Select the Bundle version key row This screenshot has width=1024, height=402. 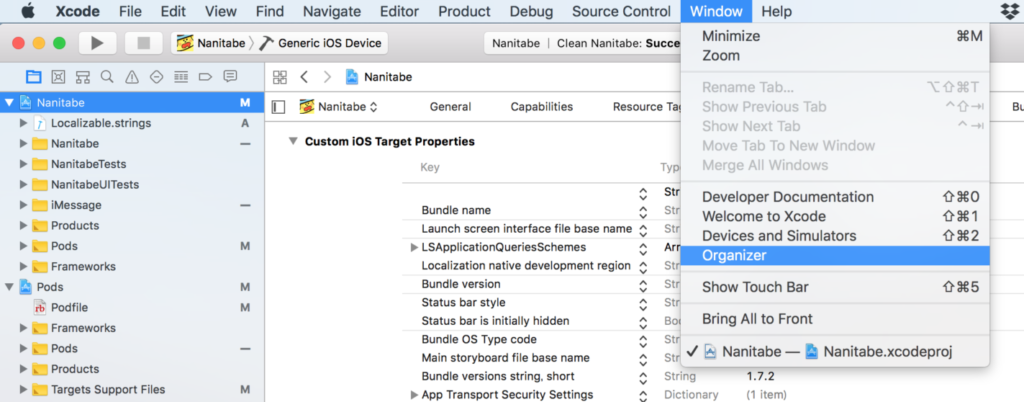point(461,285)
